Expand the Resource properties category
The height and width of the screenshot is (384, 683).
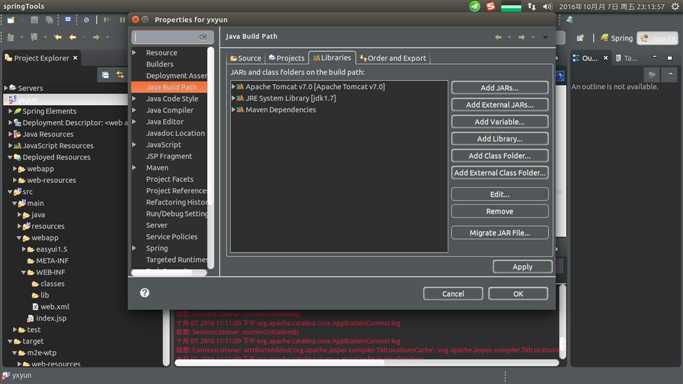click(x=134, y=53)
